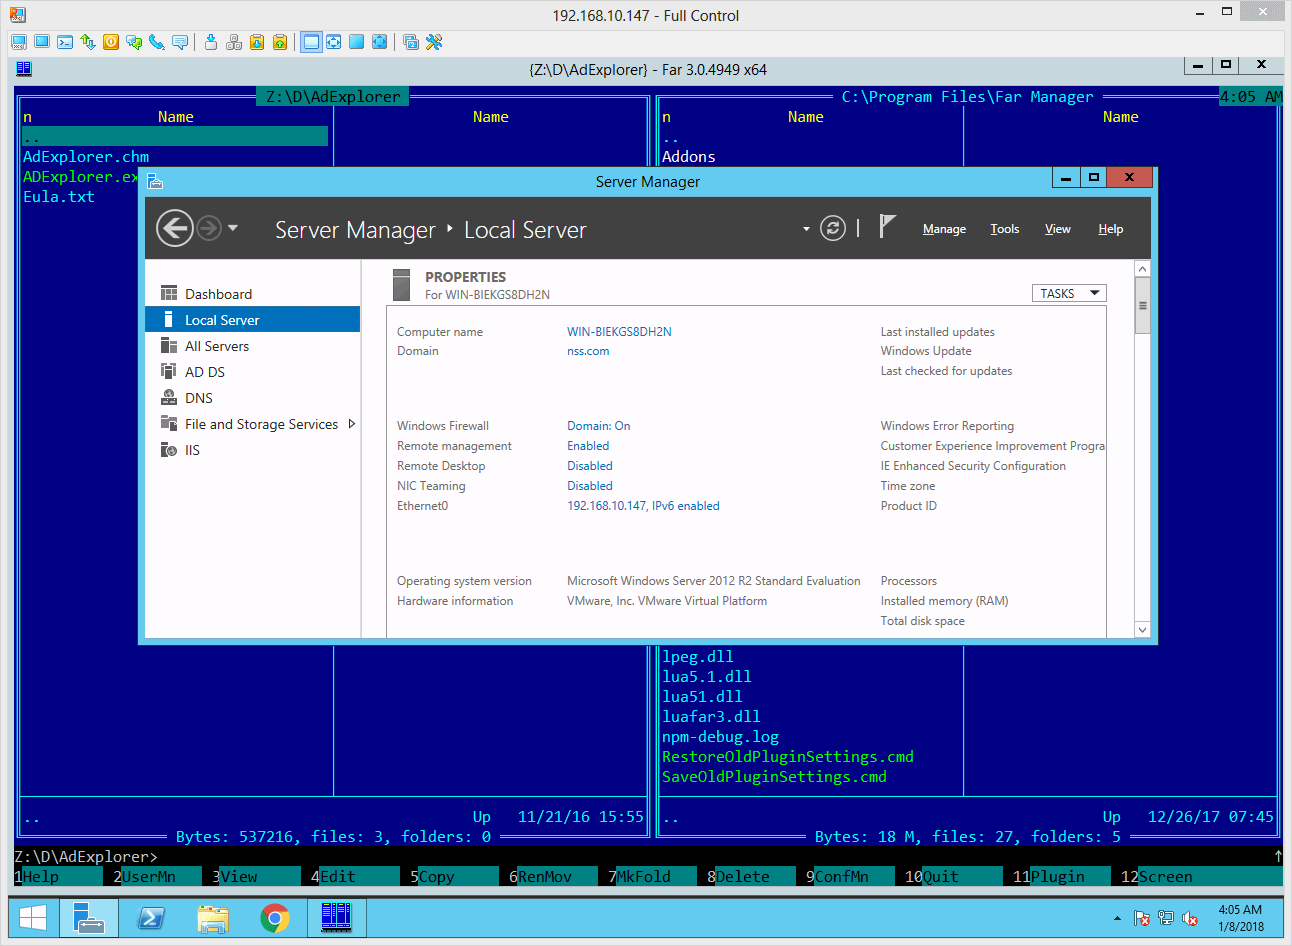
Task: Open AD DS in the sidebar
Action: (x=252, y=372)
